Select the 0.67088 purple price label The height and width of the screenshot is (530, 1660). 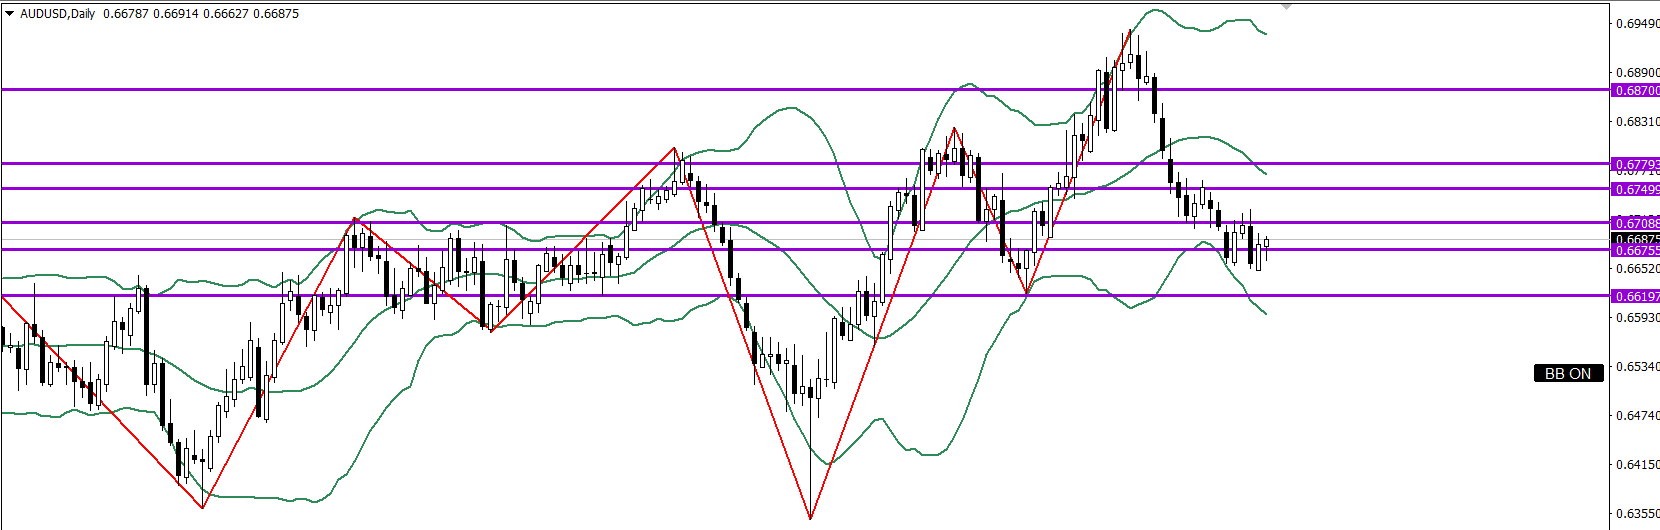1636,223
